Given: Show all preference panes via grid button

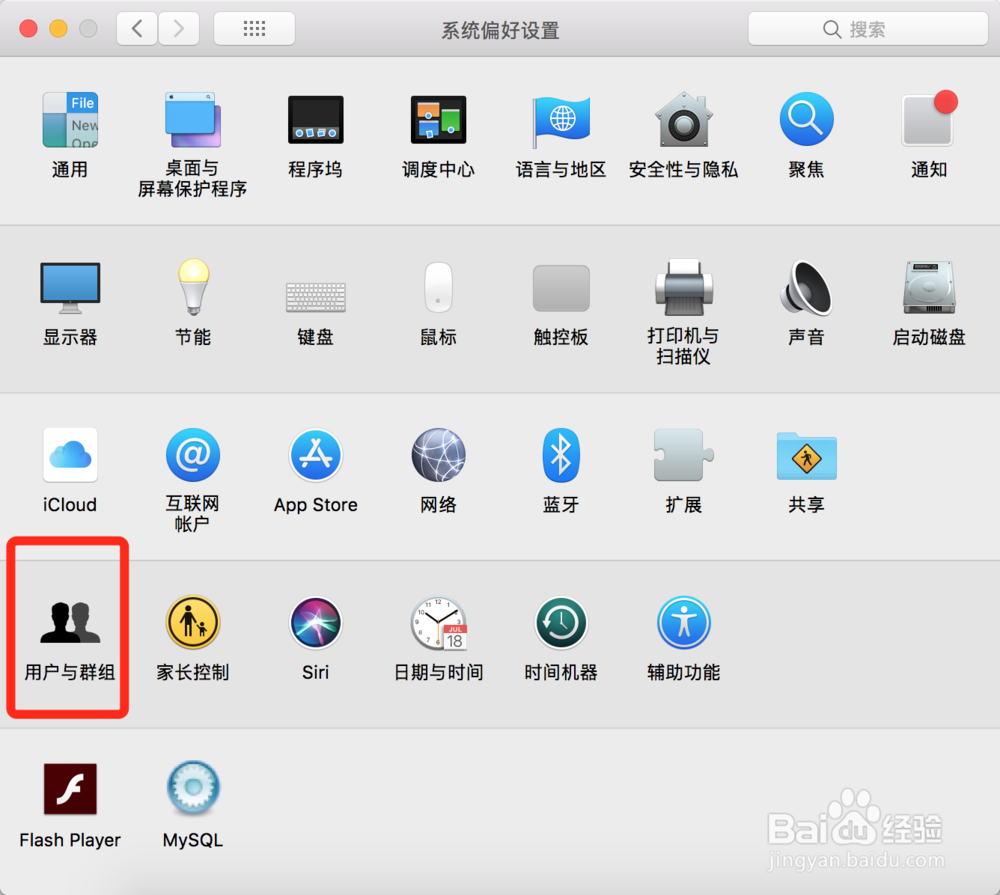Looking at the screenshot, I should [253, 28].
